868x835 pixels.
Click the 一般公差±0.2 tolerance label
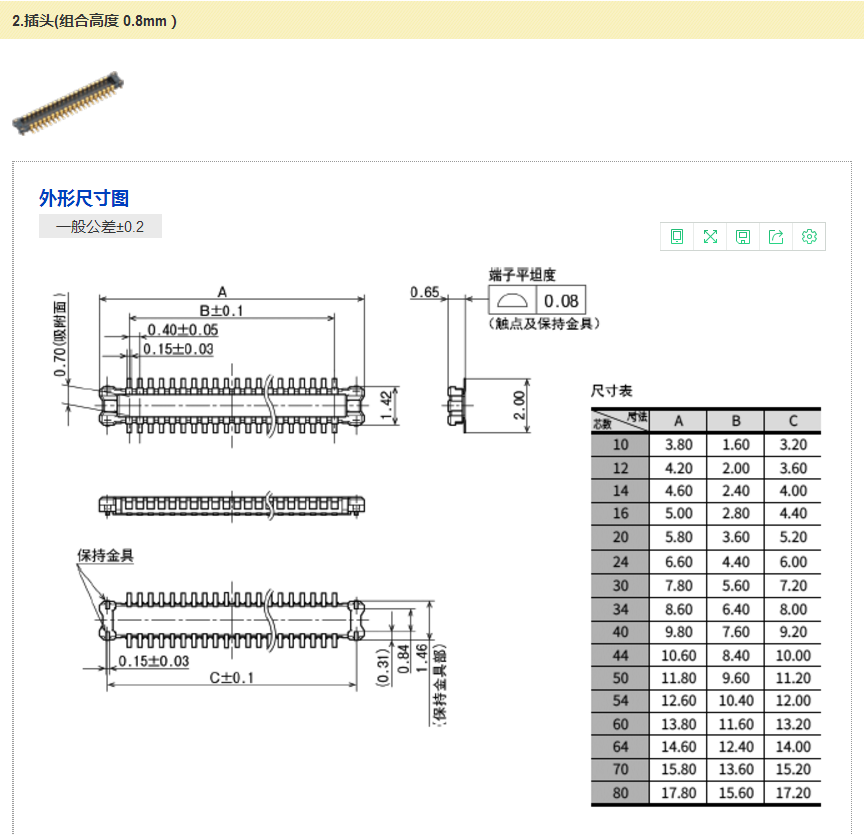pos(100,227)
